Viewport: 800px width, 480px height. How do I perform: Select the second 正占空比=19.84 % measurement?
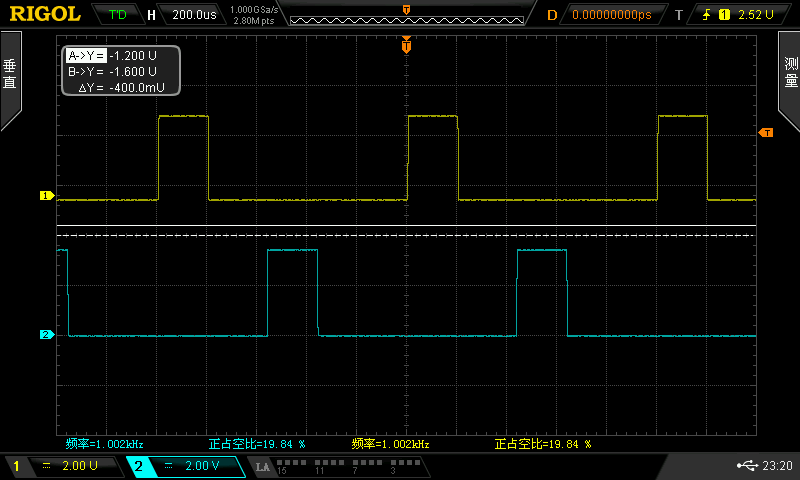(x=543, y=443)
